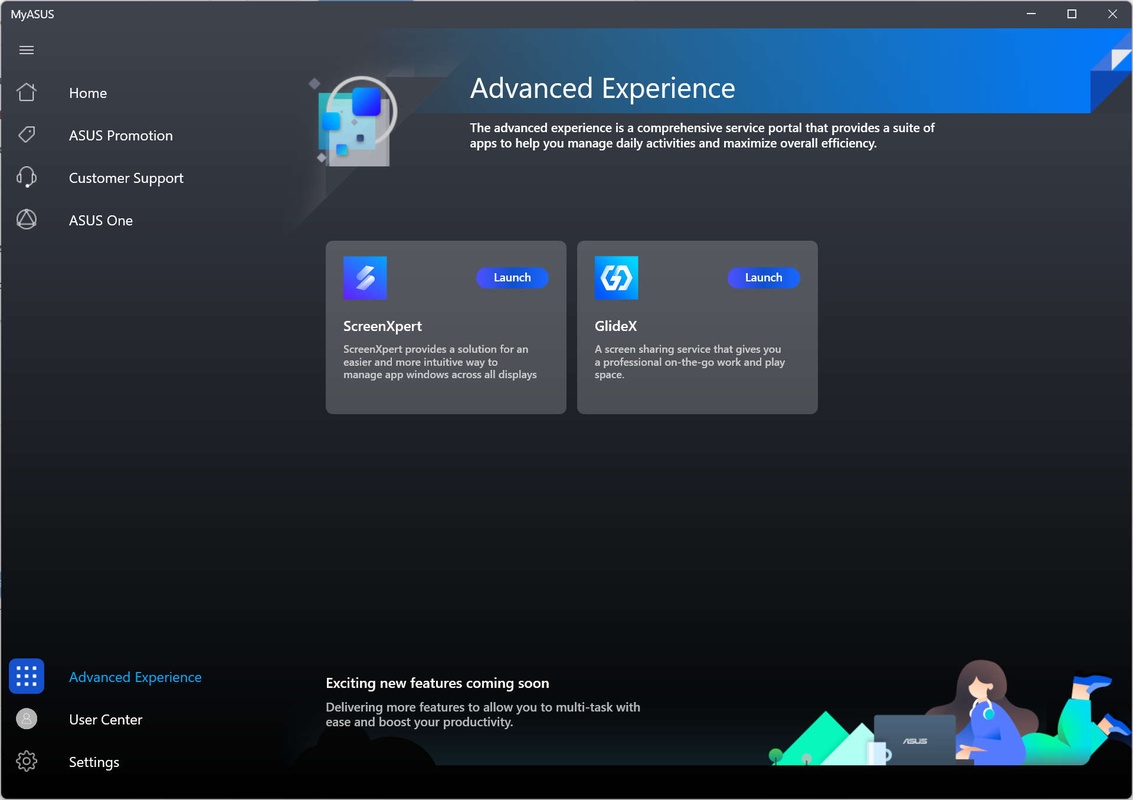Go to the Home menu item
The width and height of the screenshot is (1133, 800).
click(x=88, y=93)
